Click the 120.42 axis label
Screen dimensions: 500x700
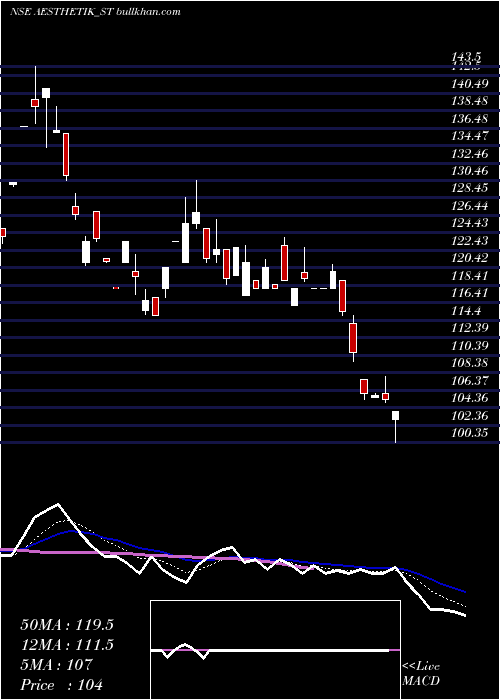[470, 259]
